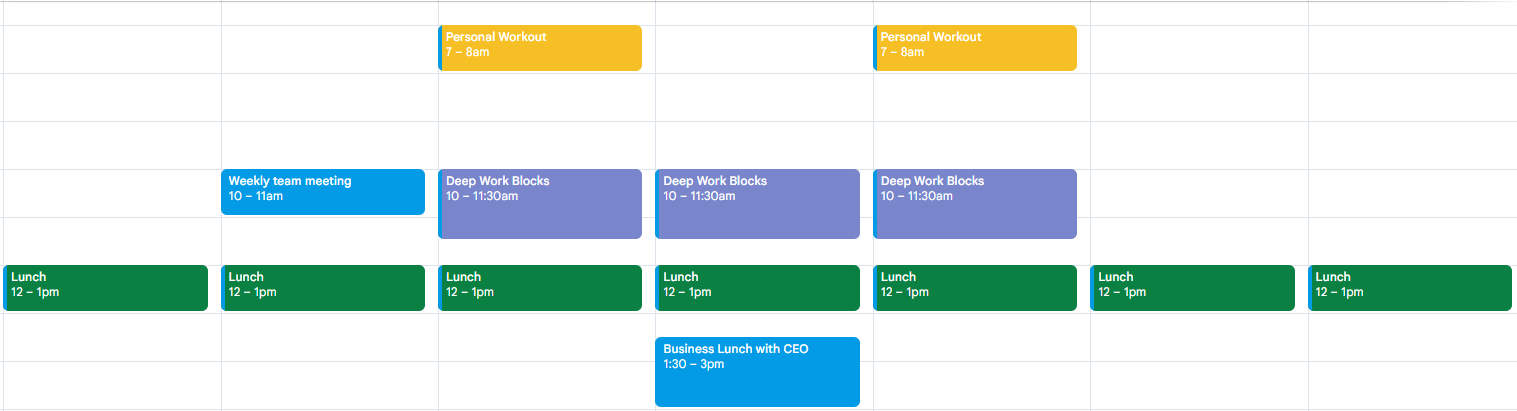
Task: Select the rightmost Personal Workout event
Action: click(x=975, y=48)
